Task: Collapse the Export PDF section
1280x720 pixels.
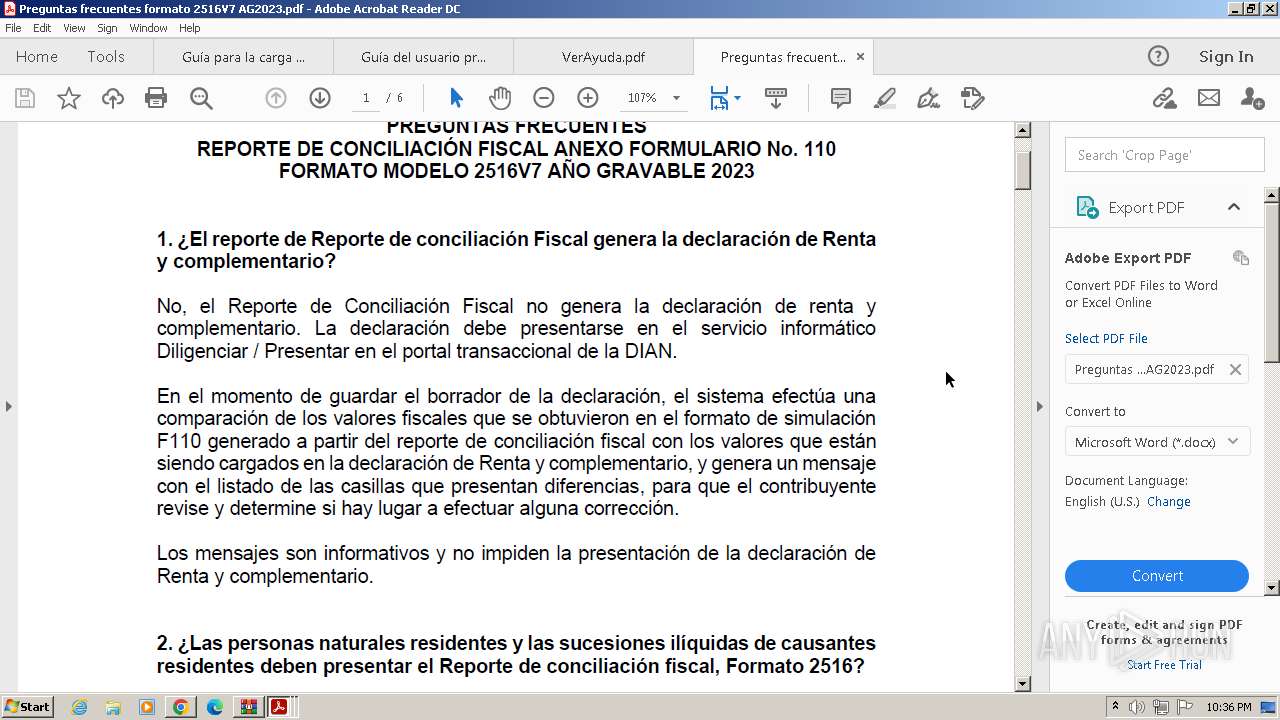Action: pos(1234,207)
